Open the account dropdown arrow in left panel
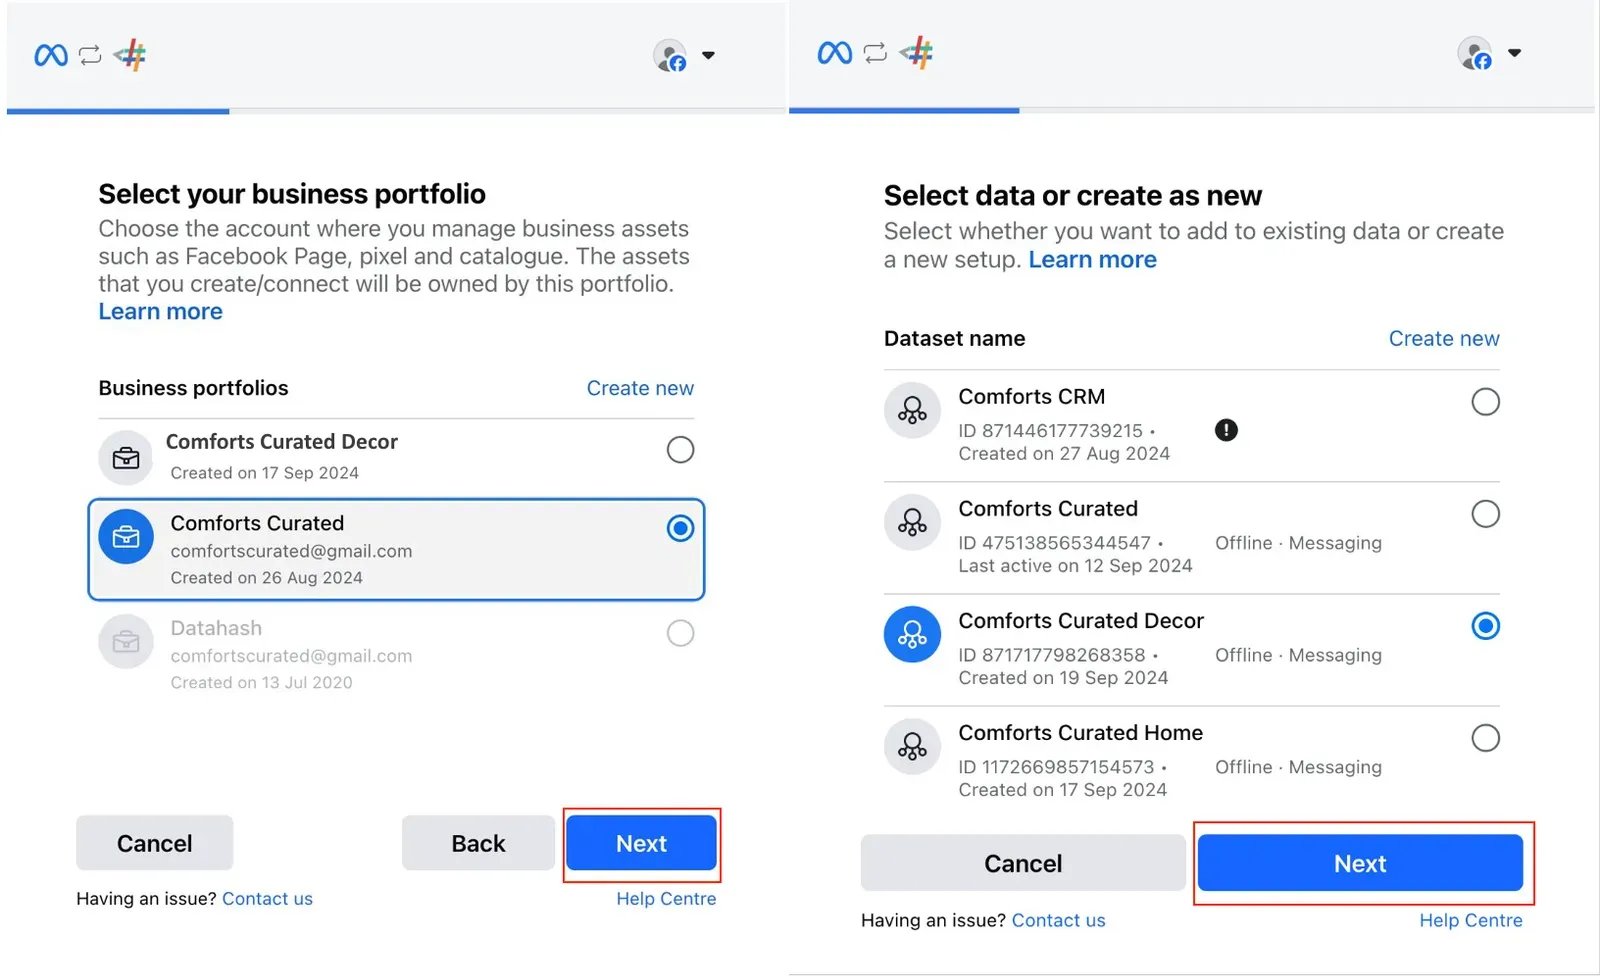 (x=708, y=55)
